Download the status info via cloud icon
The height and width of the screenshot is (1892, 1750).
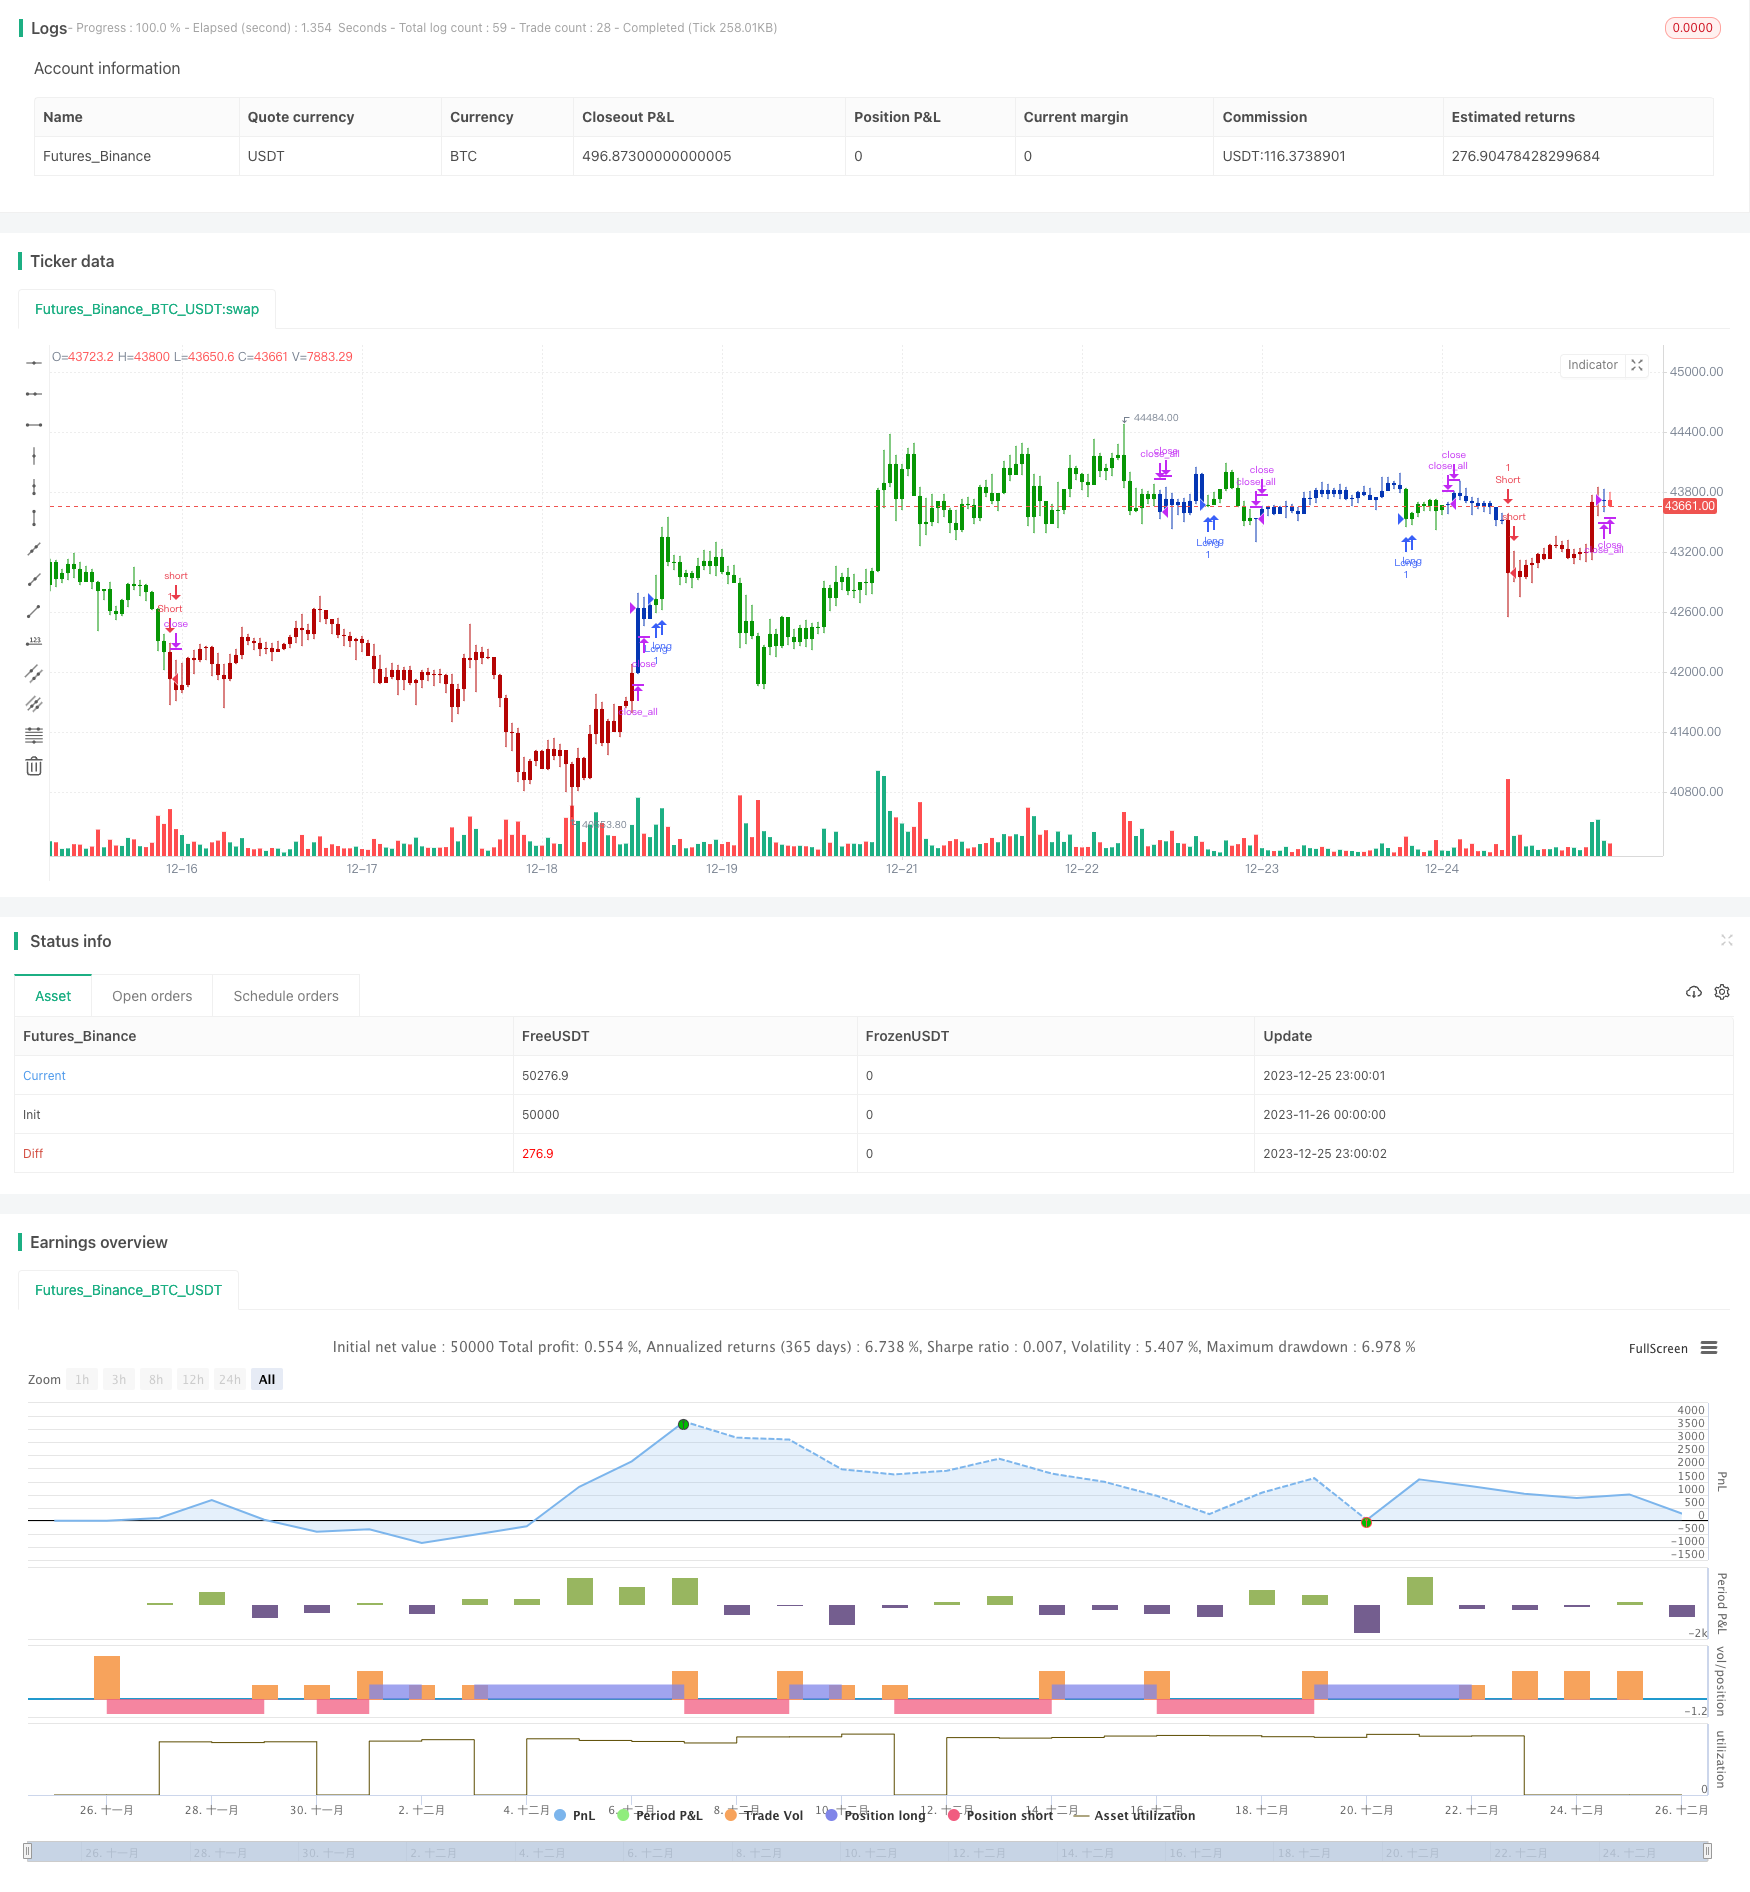1693,992
